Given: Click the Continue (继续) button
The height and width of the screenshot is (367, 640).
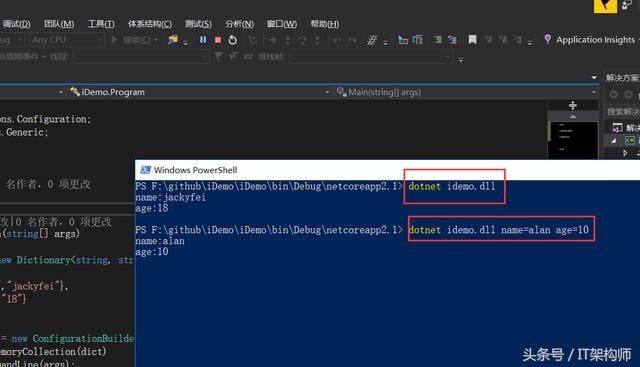Looking at the screenshot, I should pos(131,40).
